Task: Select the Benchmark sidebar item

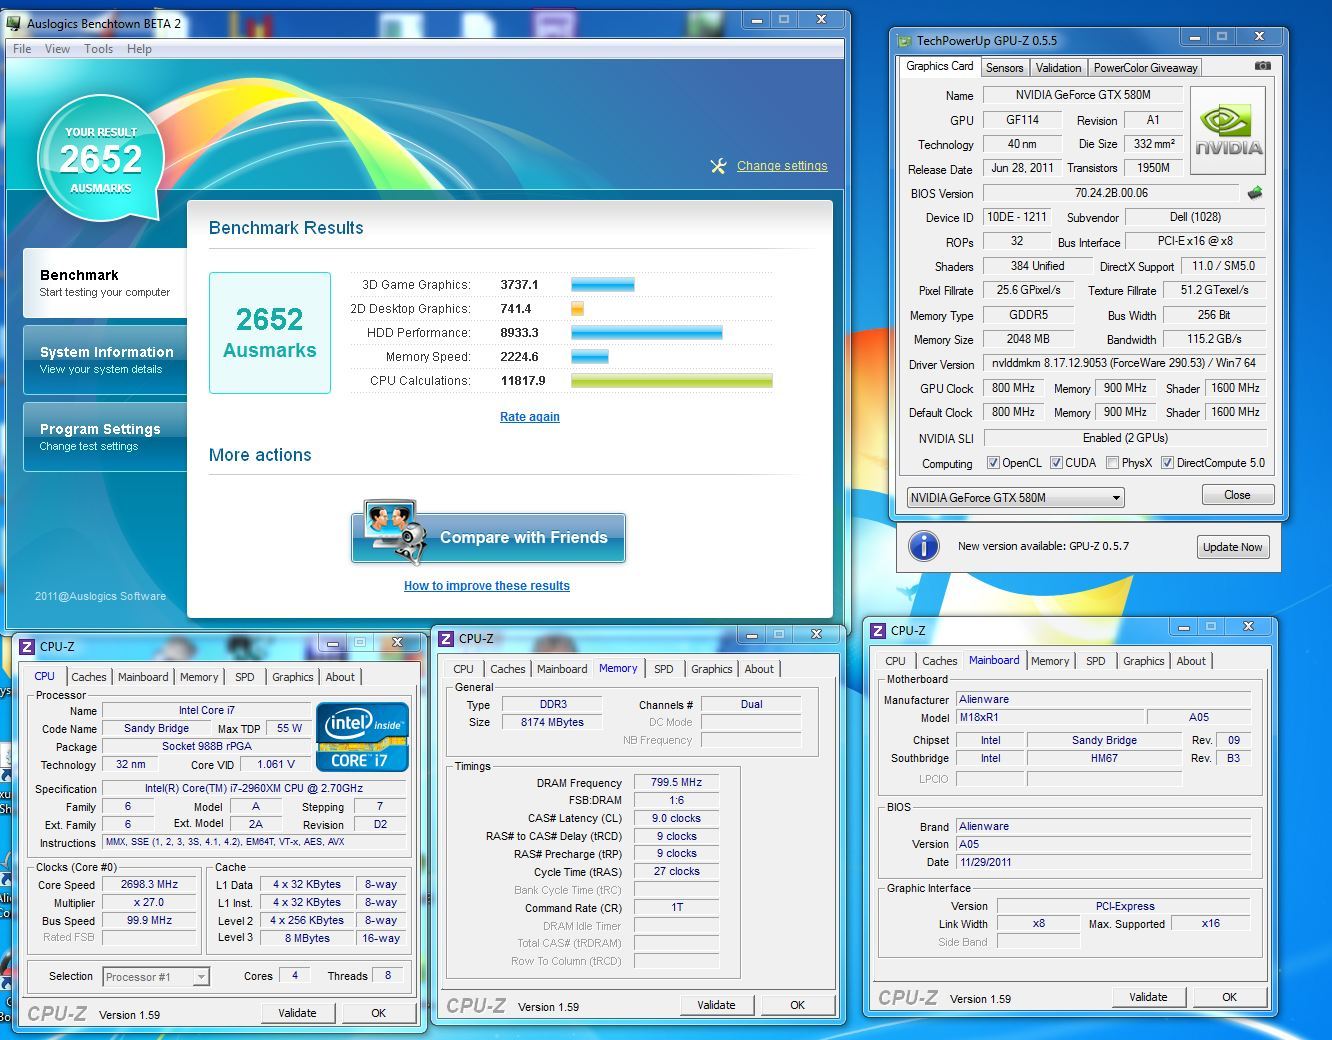Action: coord(106,283)
